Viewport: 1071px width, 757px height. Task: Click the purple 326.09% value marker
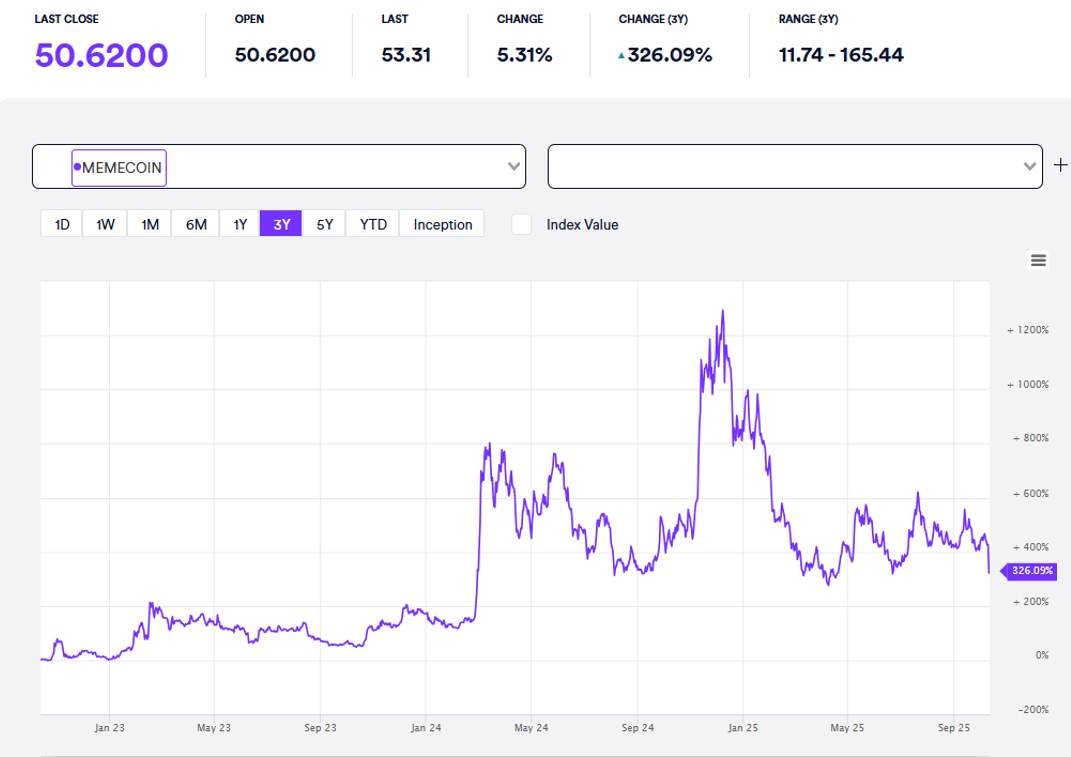tap(1032, 571)
